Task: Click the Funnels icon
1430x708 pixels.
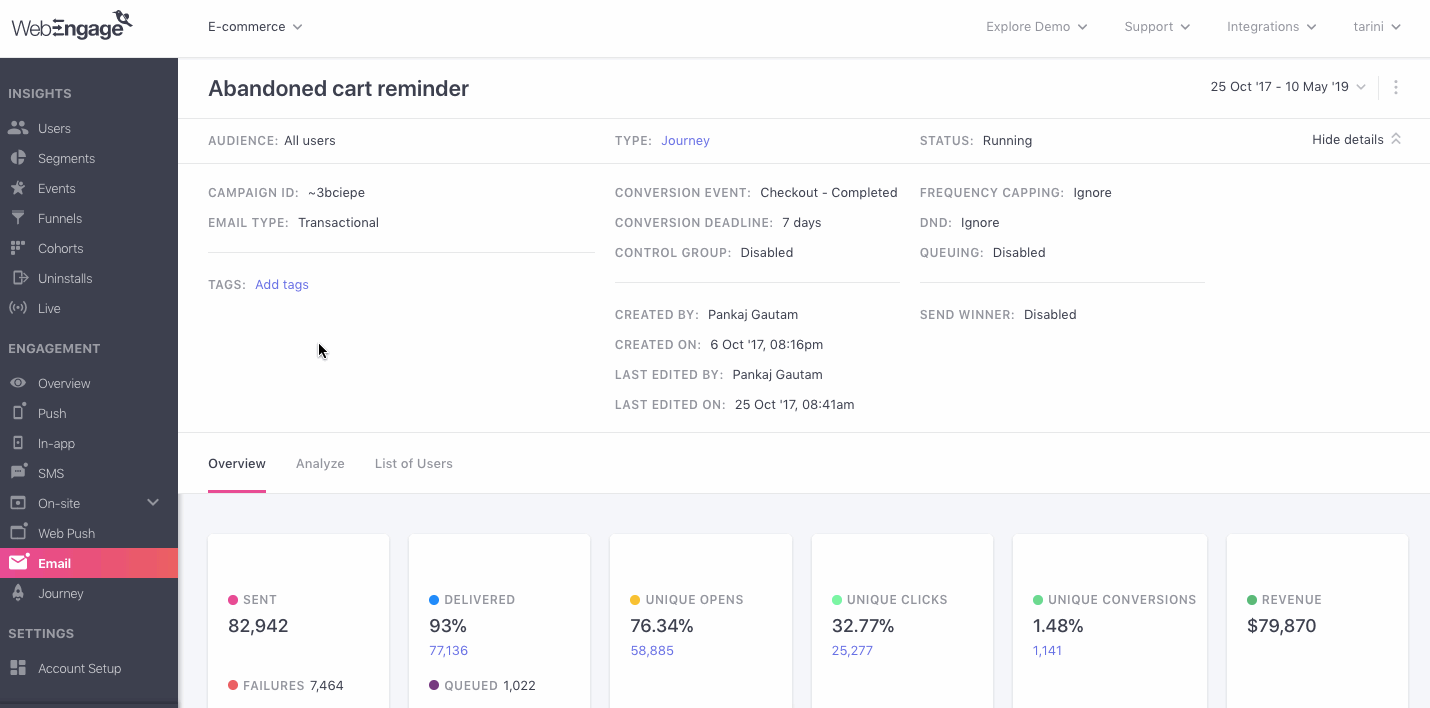Action: [x=18, y=218]
